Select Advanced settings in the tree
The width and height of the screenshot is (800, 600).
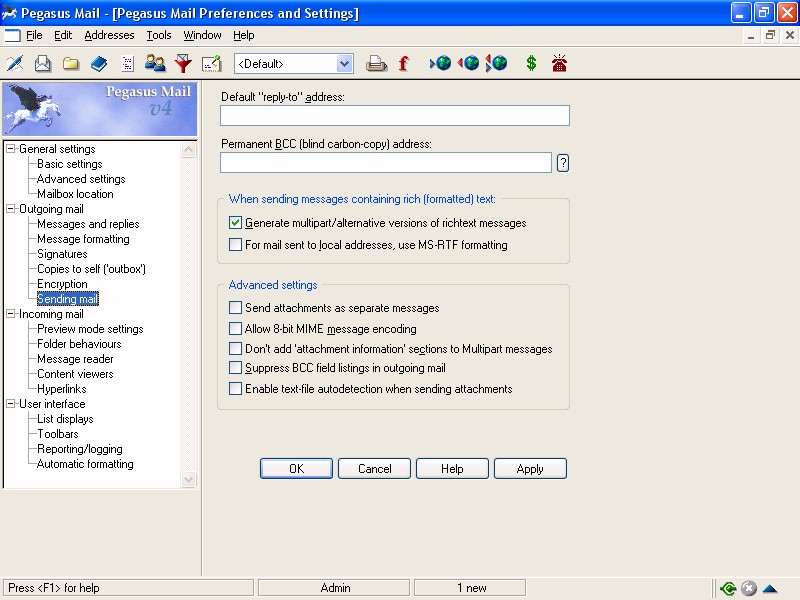click(81, 179)
